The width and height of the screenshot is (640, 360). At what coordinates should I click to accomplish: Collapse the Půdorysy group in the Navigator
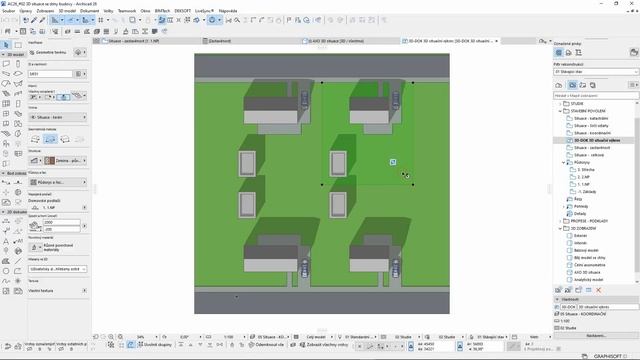(x=564, y=162)
